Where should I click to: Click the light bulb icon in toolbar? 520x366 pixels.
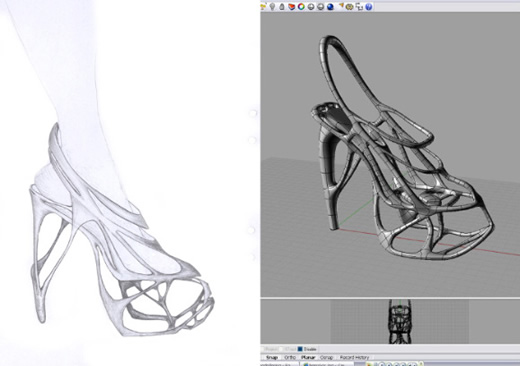pyautogui.click(x=272, y=6)
